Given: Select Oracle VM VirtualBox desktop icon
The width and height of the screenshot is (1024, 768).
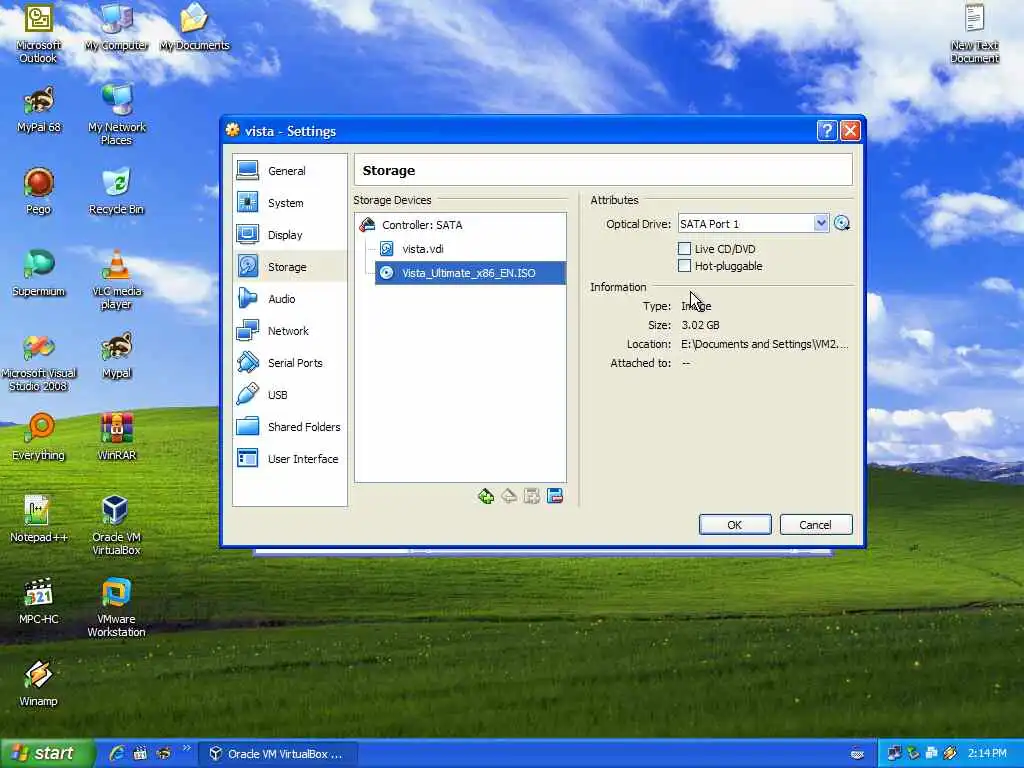Looking at the screenshot, I should point(116,526).
